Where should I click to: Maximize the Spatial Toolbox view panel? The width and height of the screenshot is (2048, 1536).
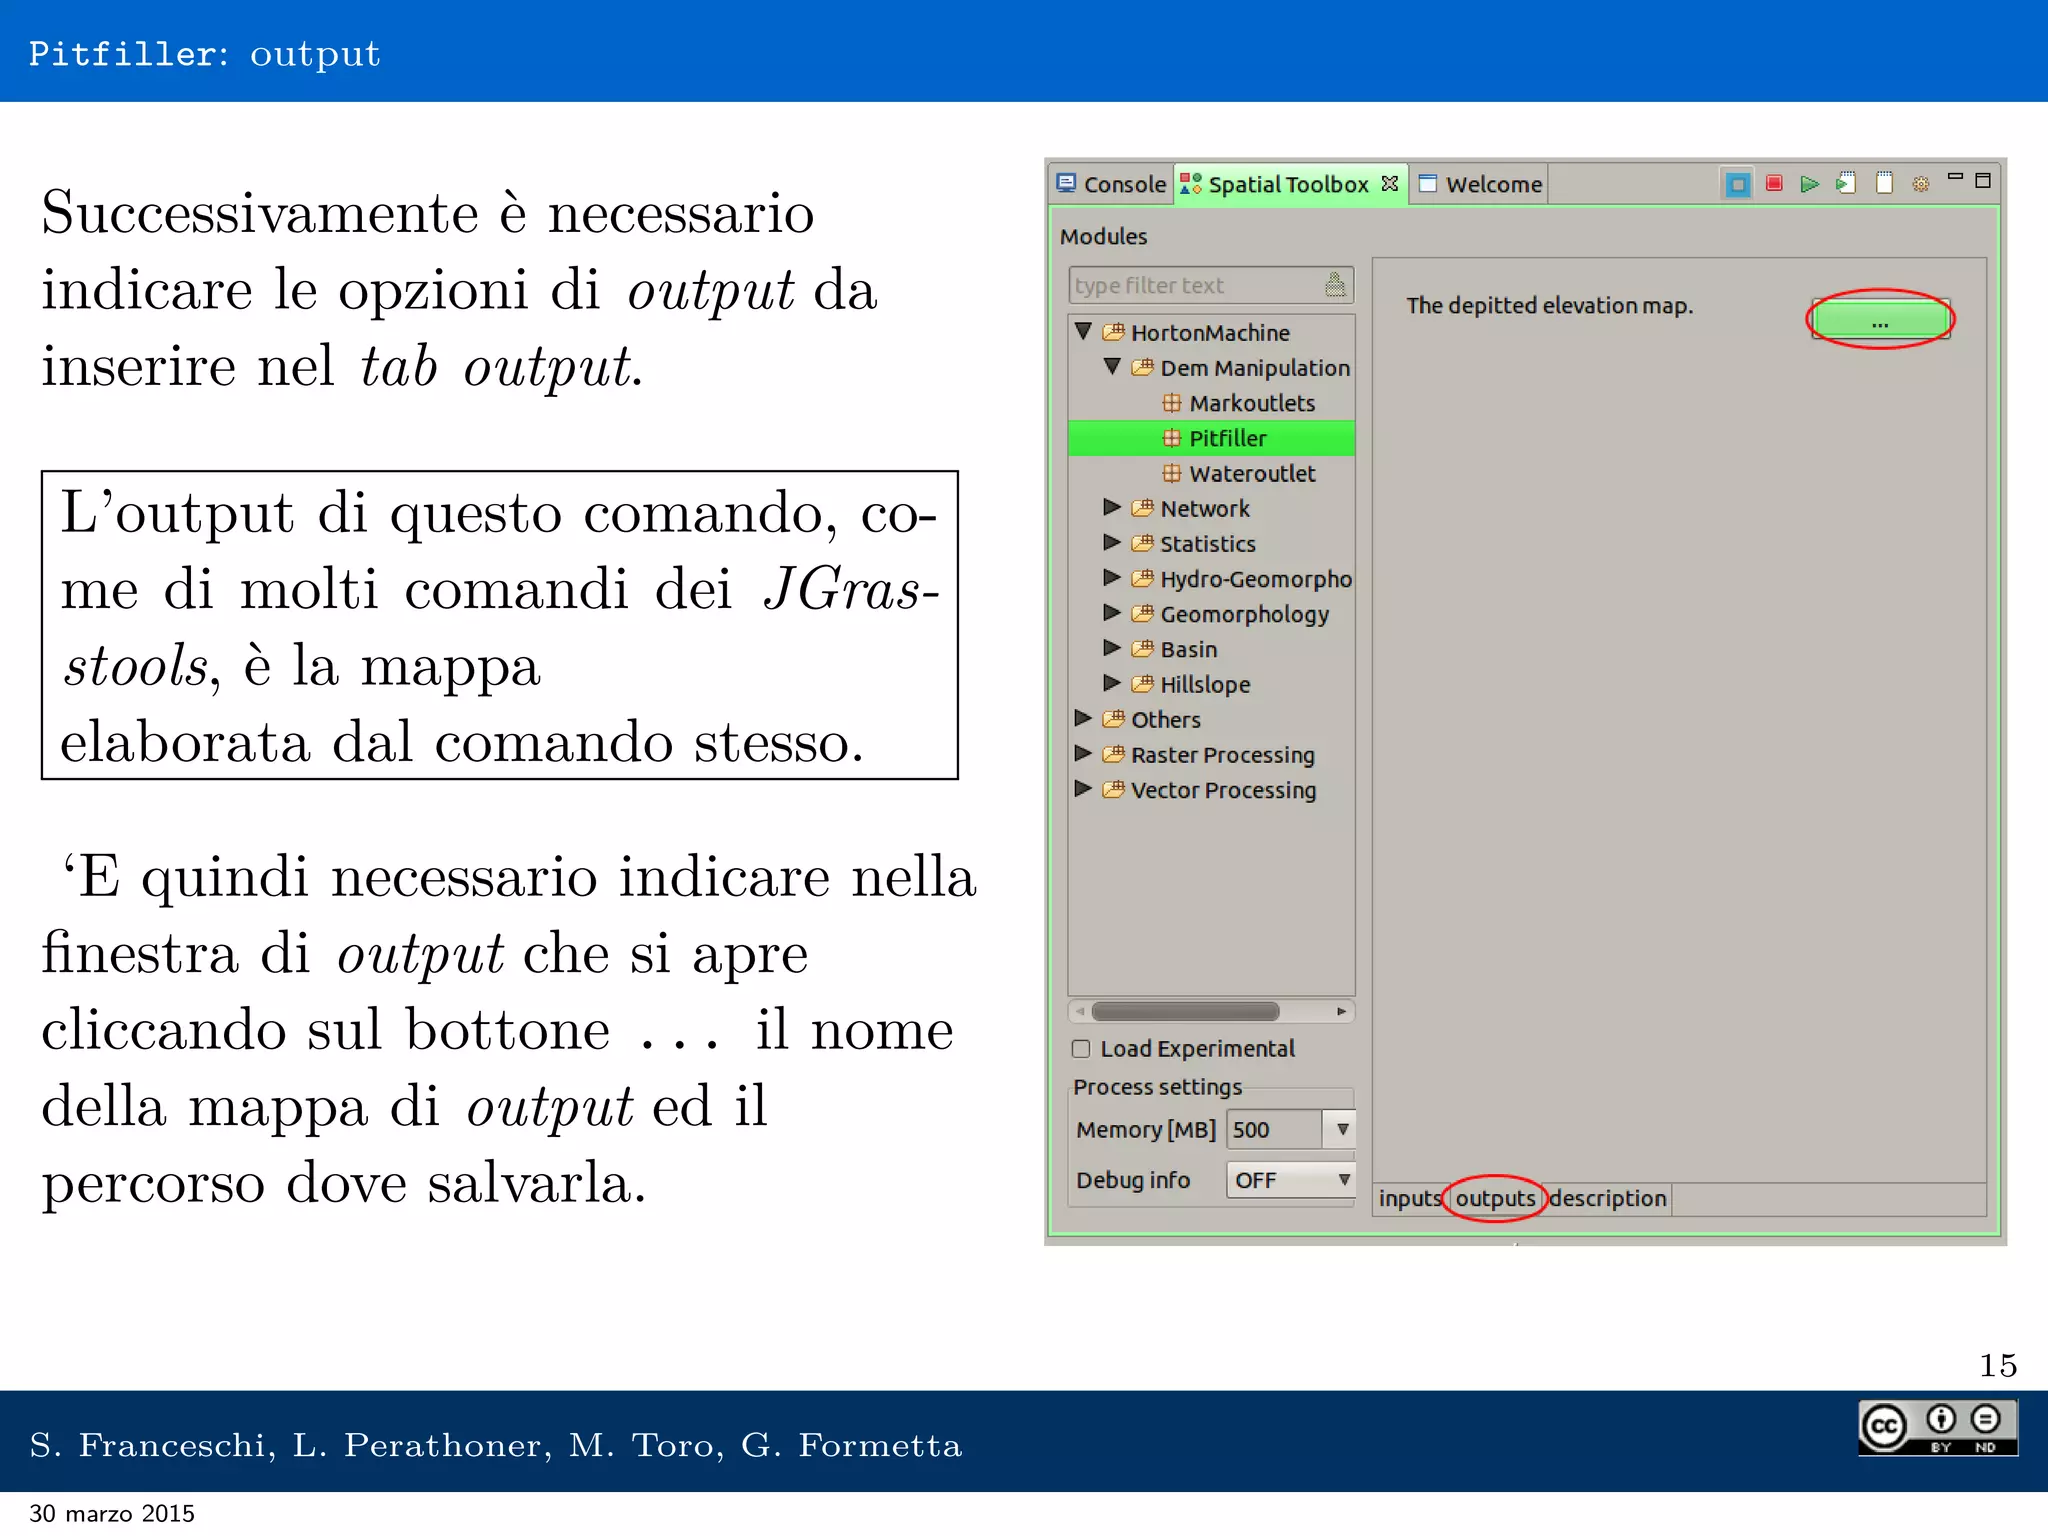[1983, 180]
